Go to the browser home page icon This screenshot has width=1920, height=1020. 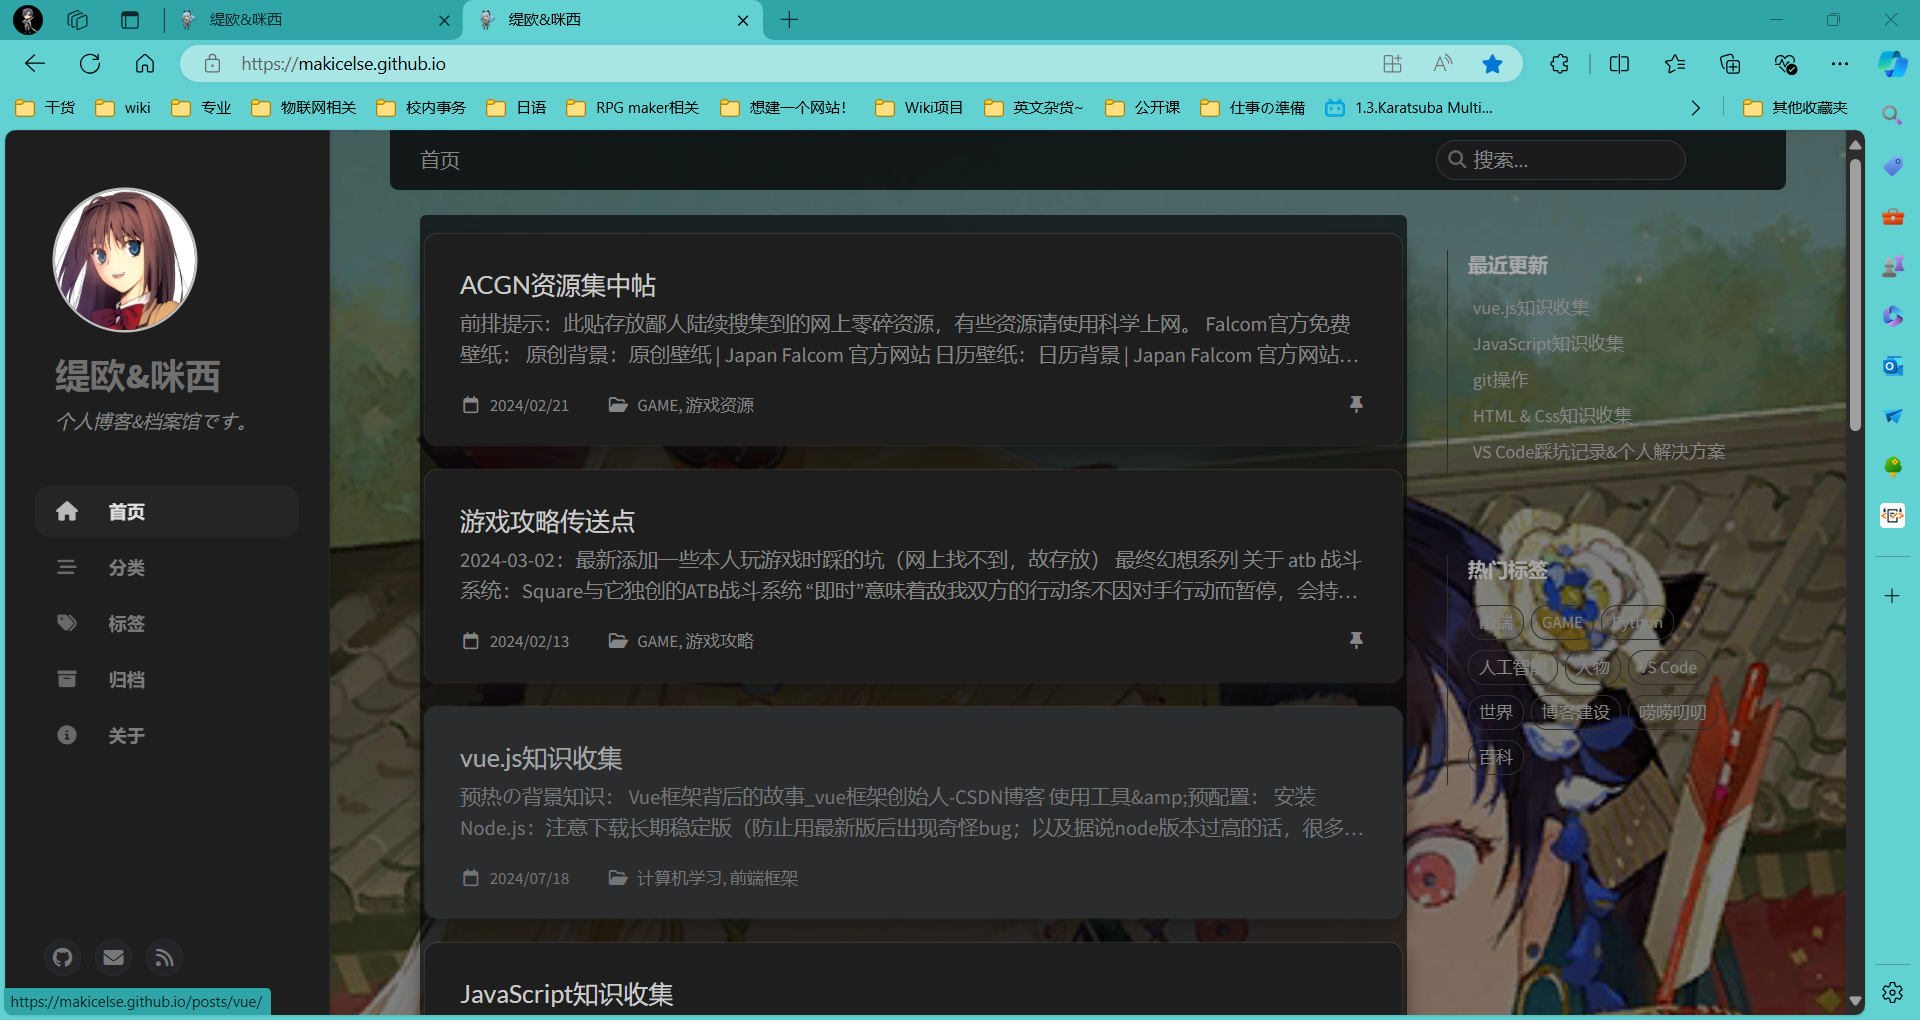coord(145,64)
